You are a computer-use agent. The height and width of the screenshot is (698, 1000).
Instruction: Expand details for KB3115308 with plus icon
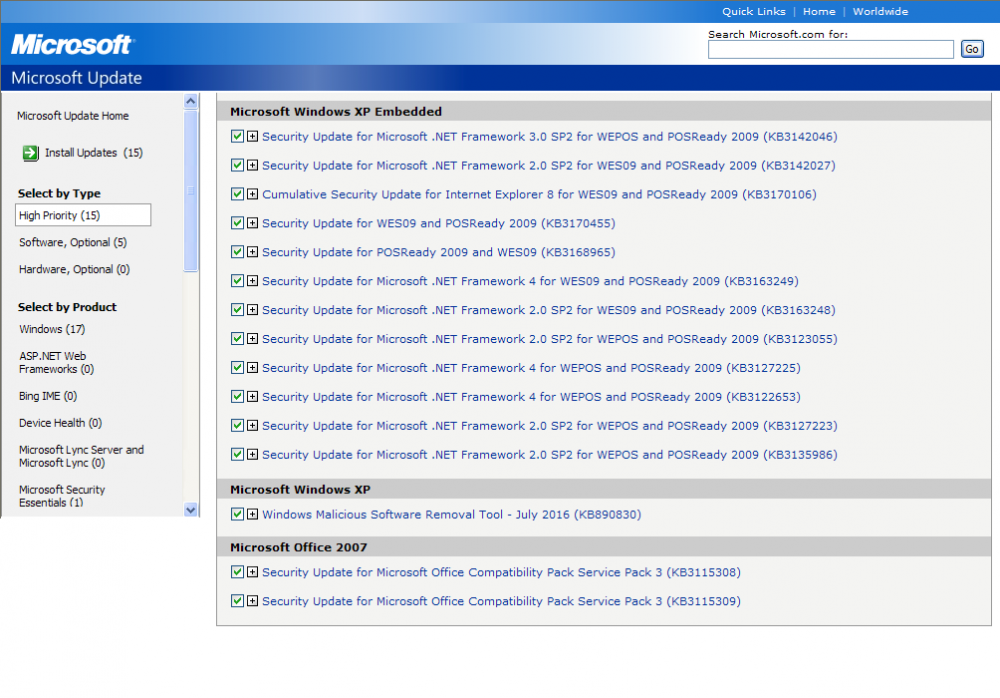(253, 572)
